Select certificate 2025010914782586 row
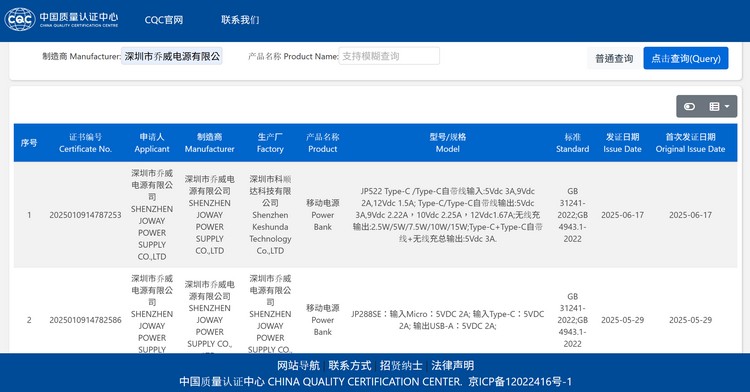 click(375, 311)
